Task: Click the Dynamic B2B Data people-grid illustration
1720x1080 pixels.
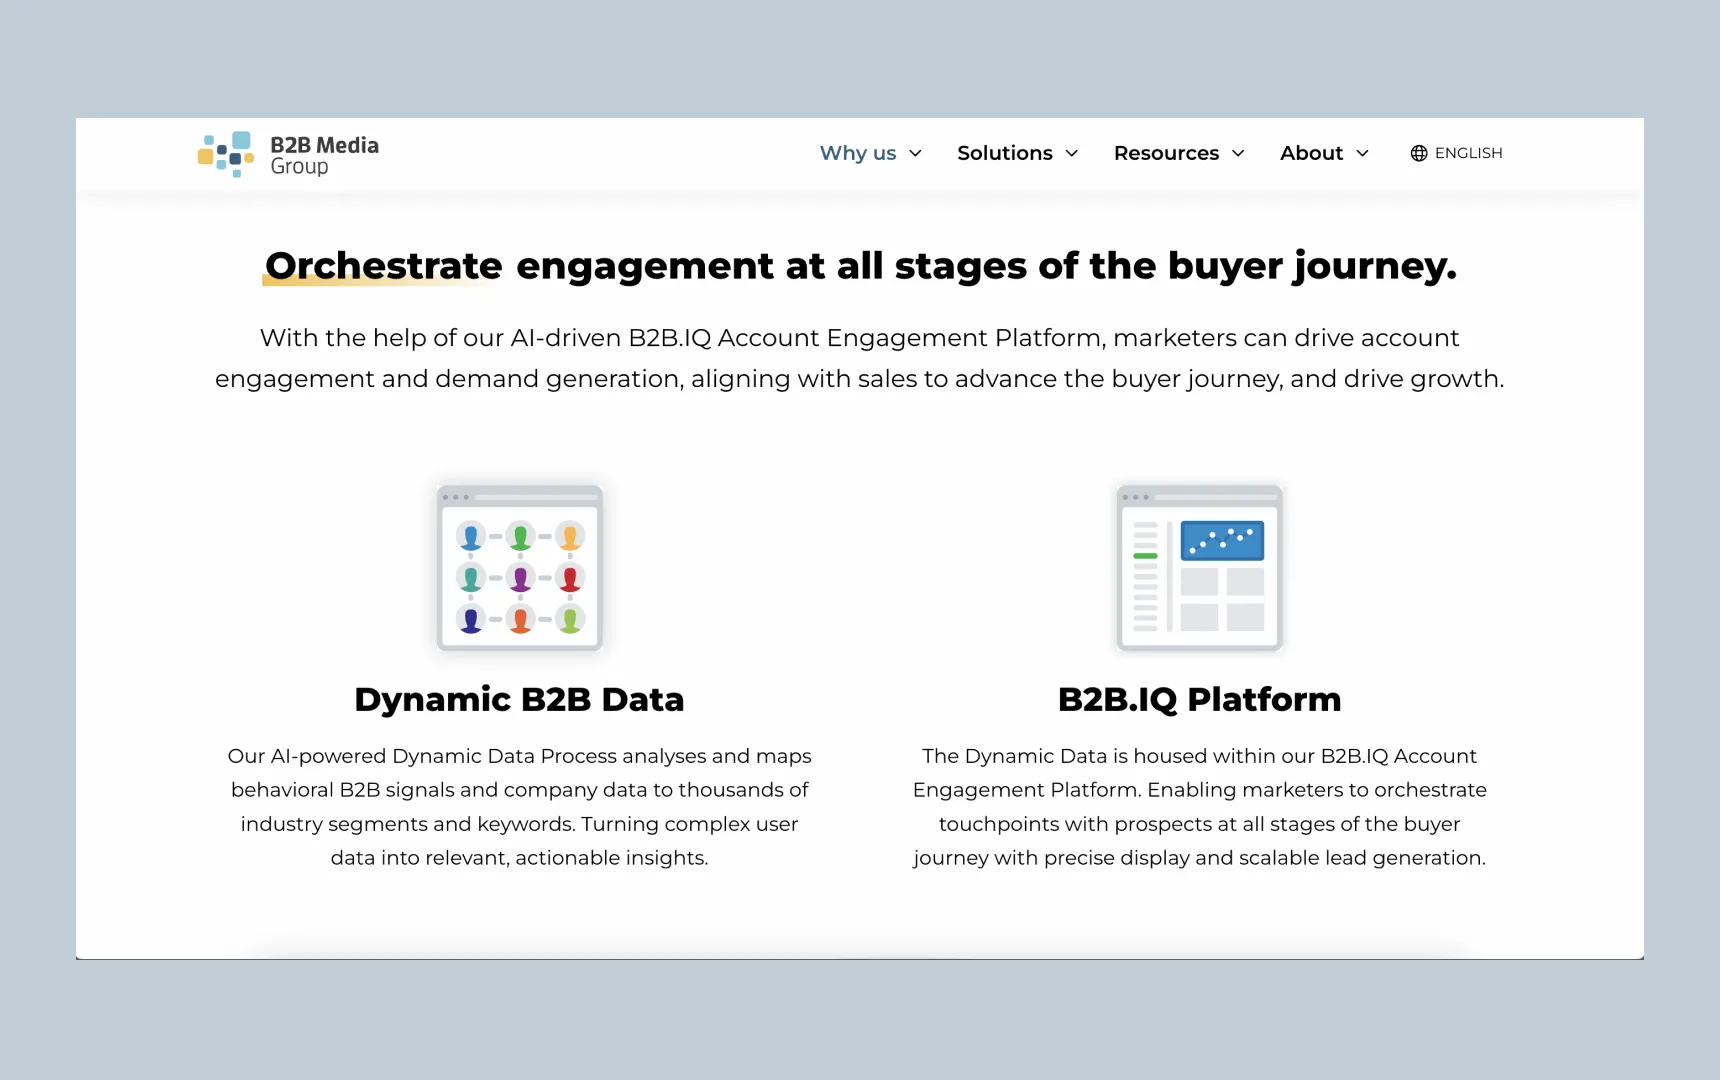Action: tap(519, 567)
